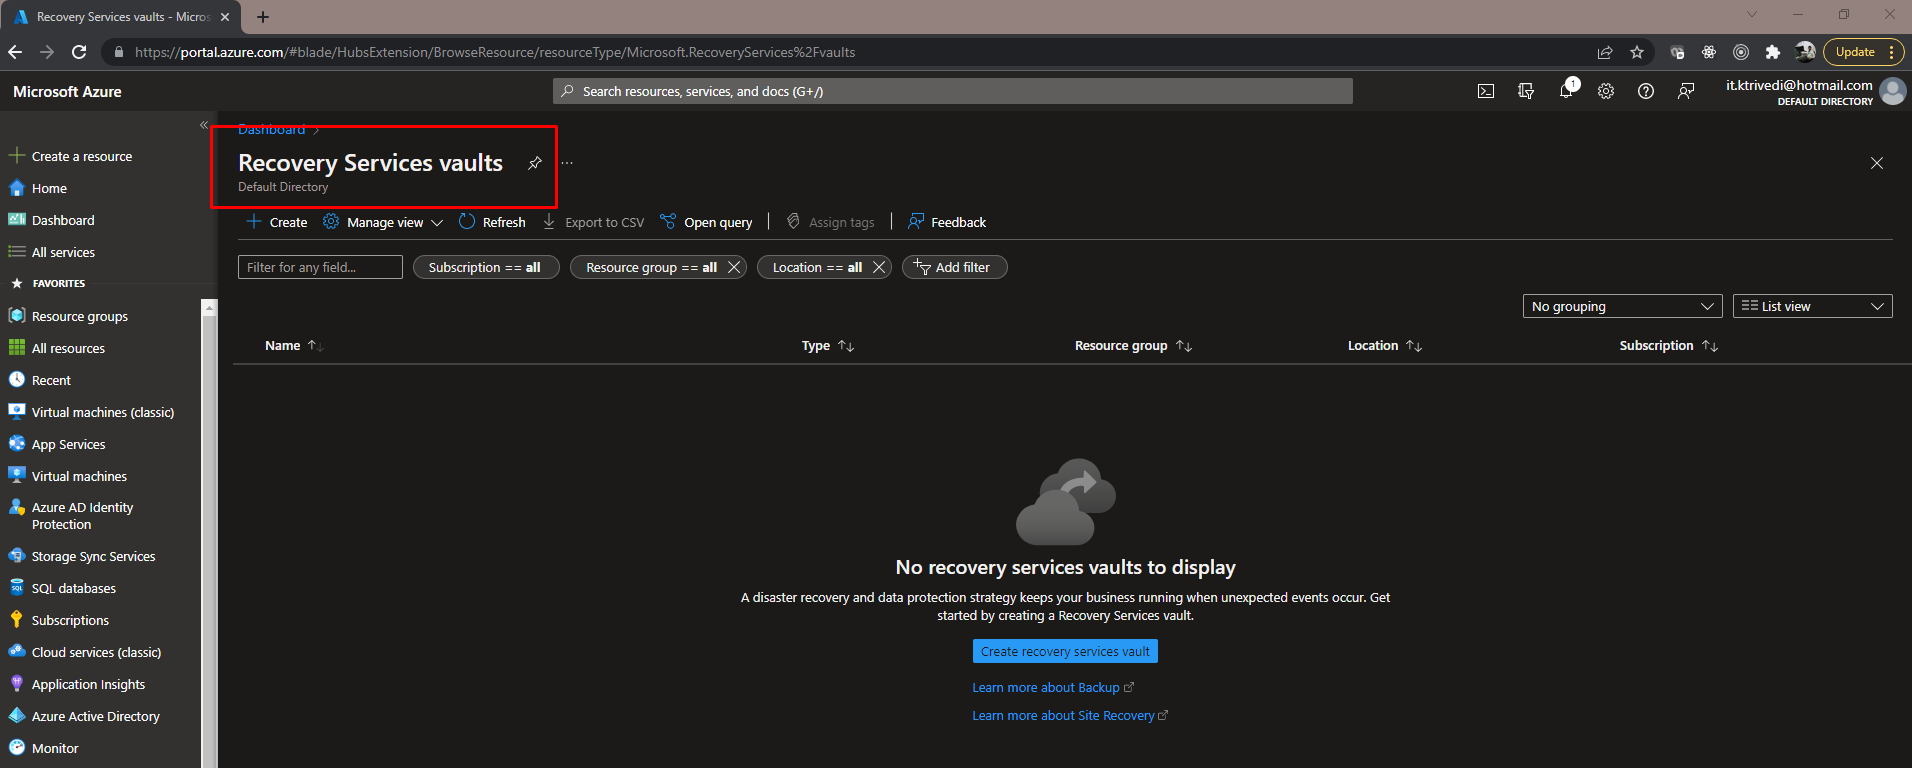Image resolution: width=1912 pixels, height=768 pixels.
Task: Open the No grouping dropdown
Action: pyautogui.click(x=1622, y=306)
